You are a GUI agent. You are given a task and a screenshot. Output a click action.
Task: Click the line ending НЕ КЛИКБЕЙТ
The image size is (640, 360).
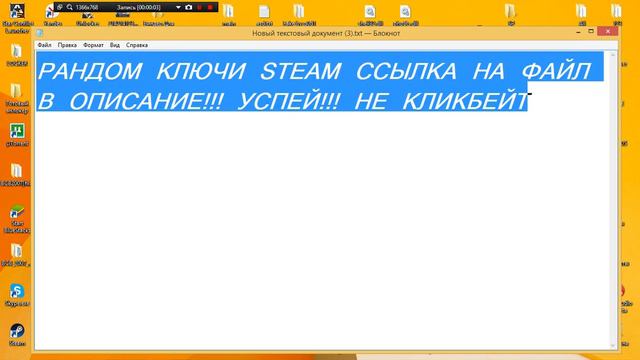click(x=282, y=100)
